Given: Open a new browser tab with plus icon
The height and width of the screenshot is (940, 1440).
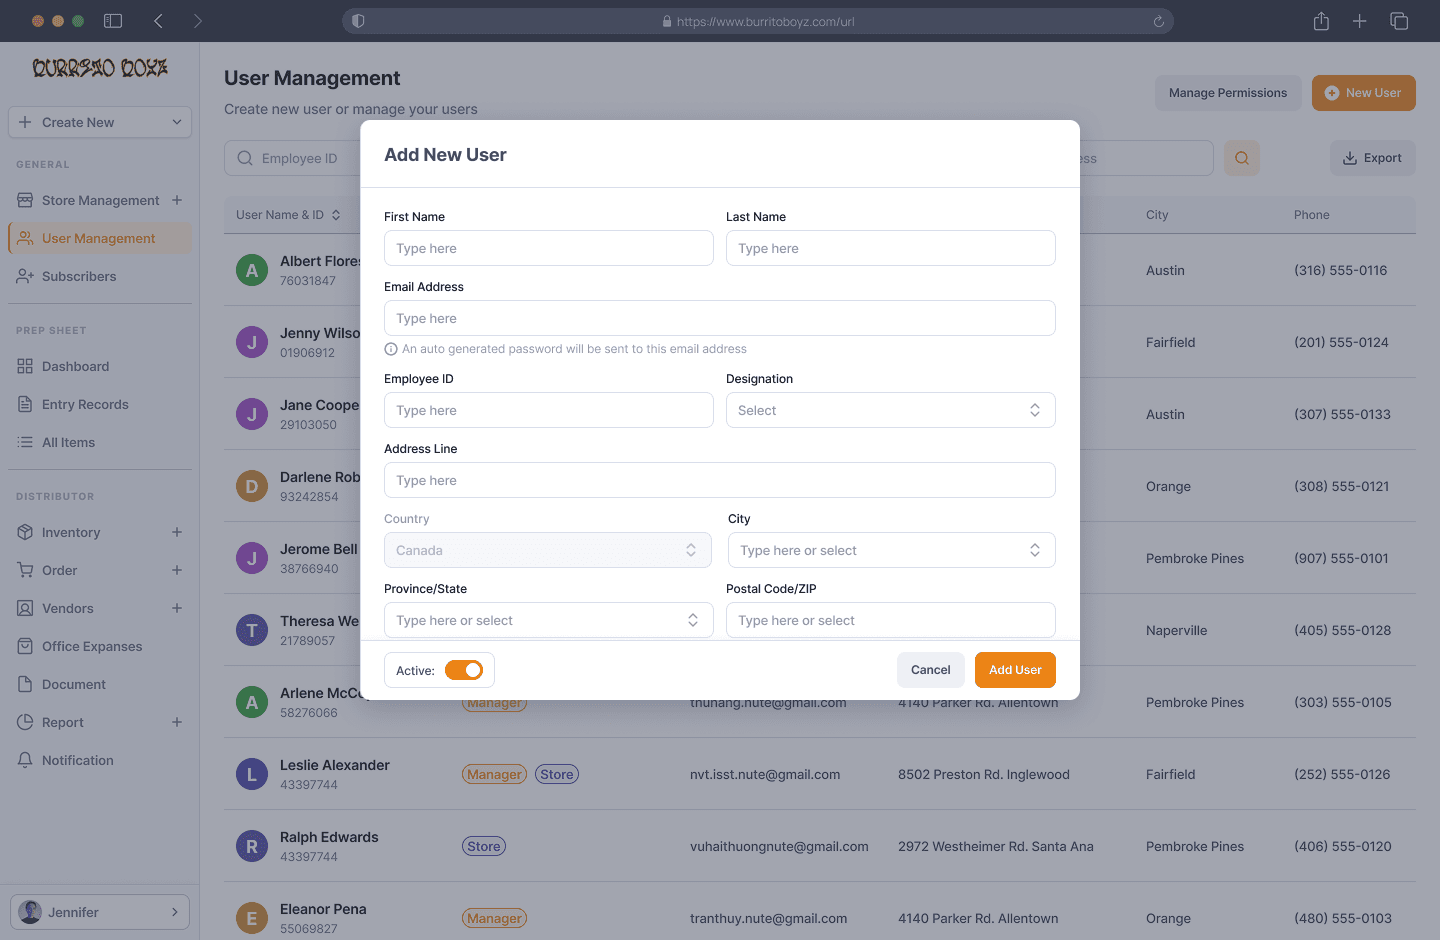Looking at the screenshot, I should (x=1359, y=21).
